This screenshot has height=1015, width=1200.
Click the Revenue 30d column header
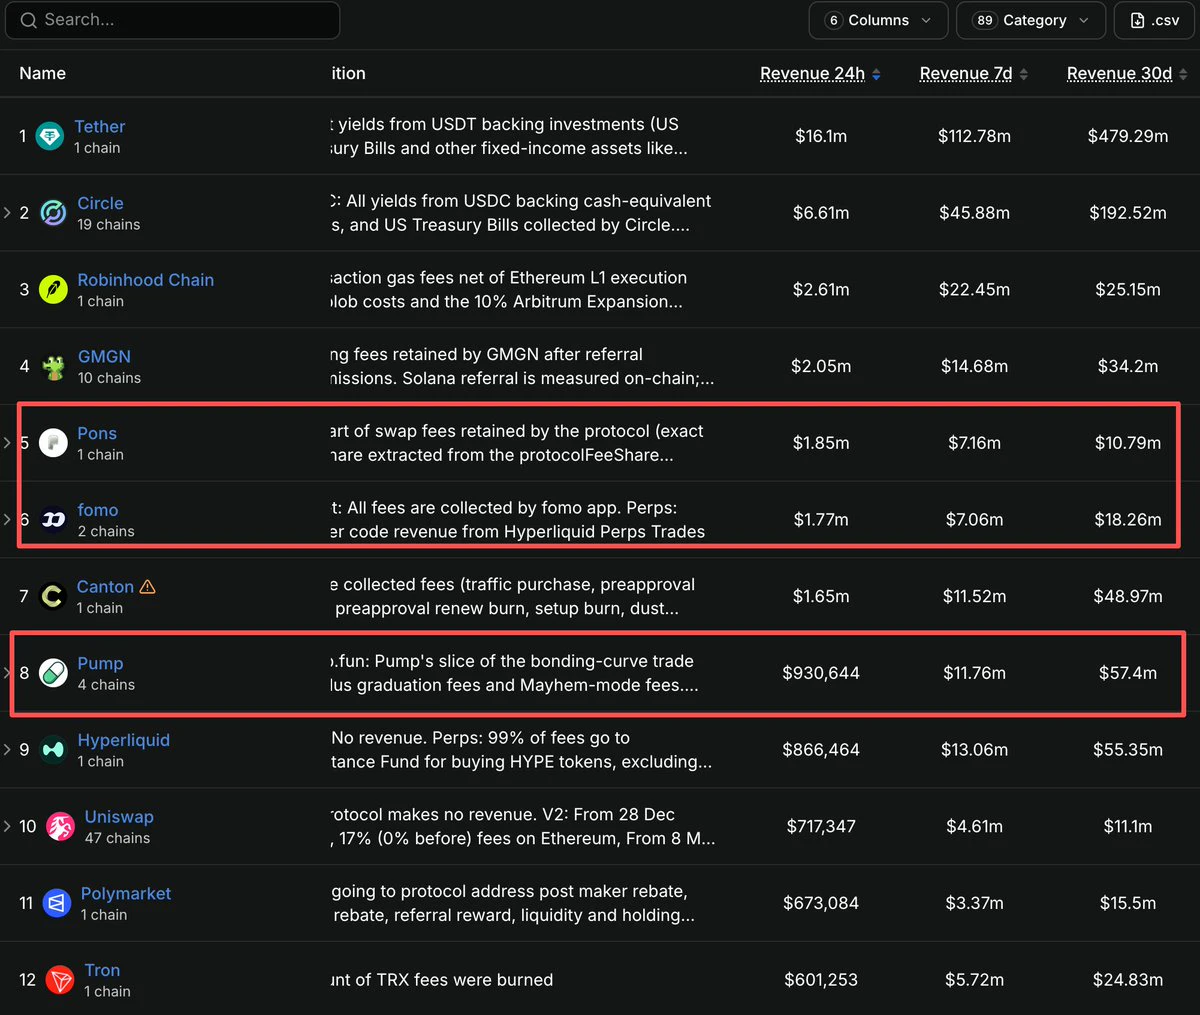coord(1119,73)
